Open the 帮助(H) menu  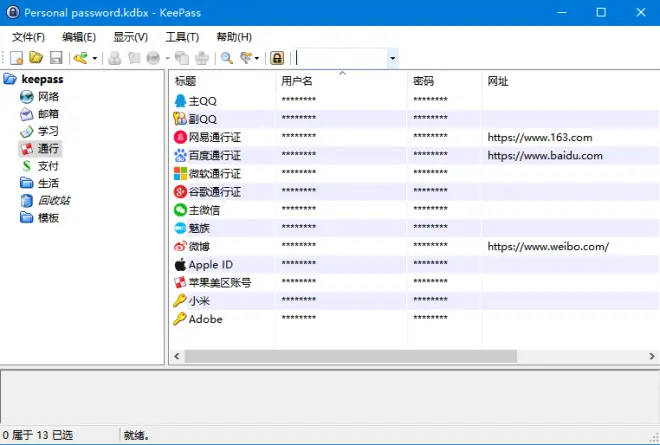[234, 37]
